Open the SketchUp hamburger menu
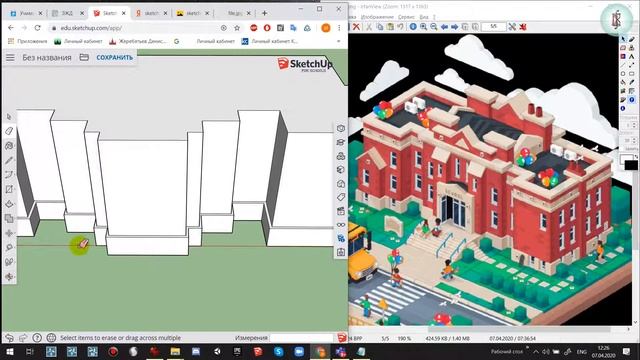Screen dimensions: 640x360 coord(10,58)
